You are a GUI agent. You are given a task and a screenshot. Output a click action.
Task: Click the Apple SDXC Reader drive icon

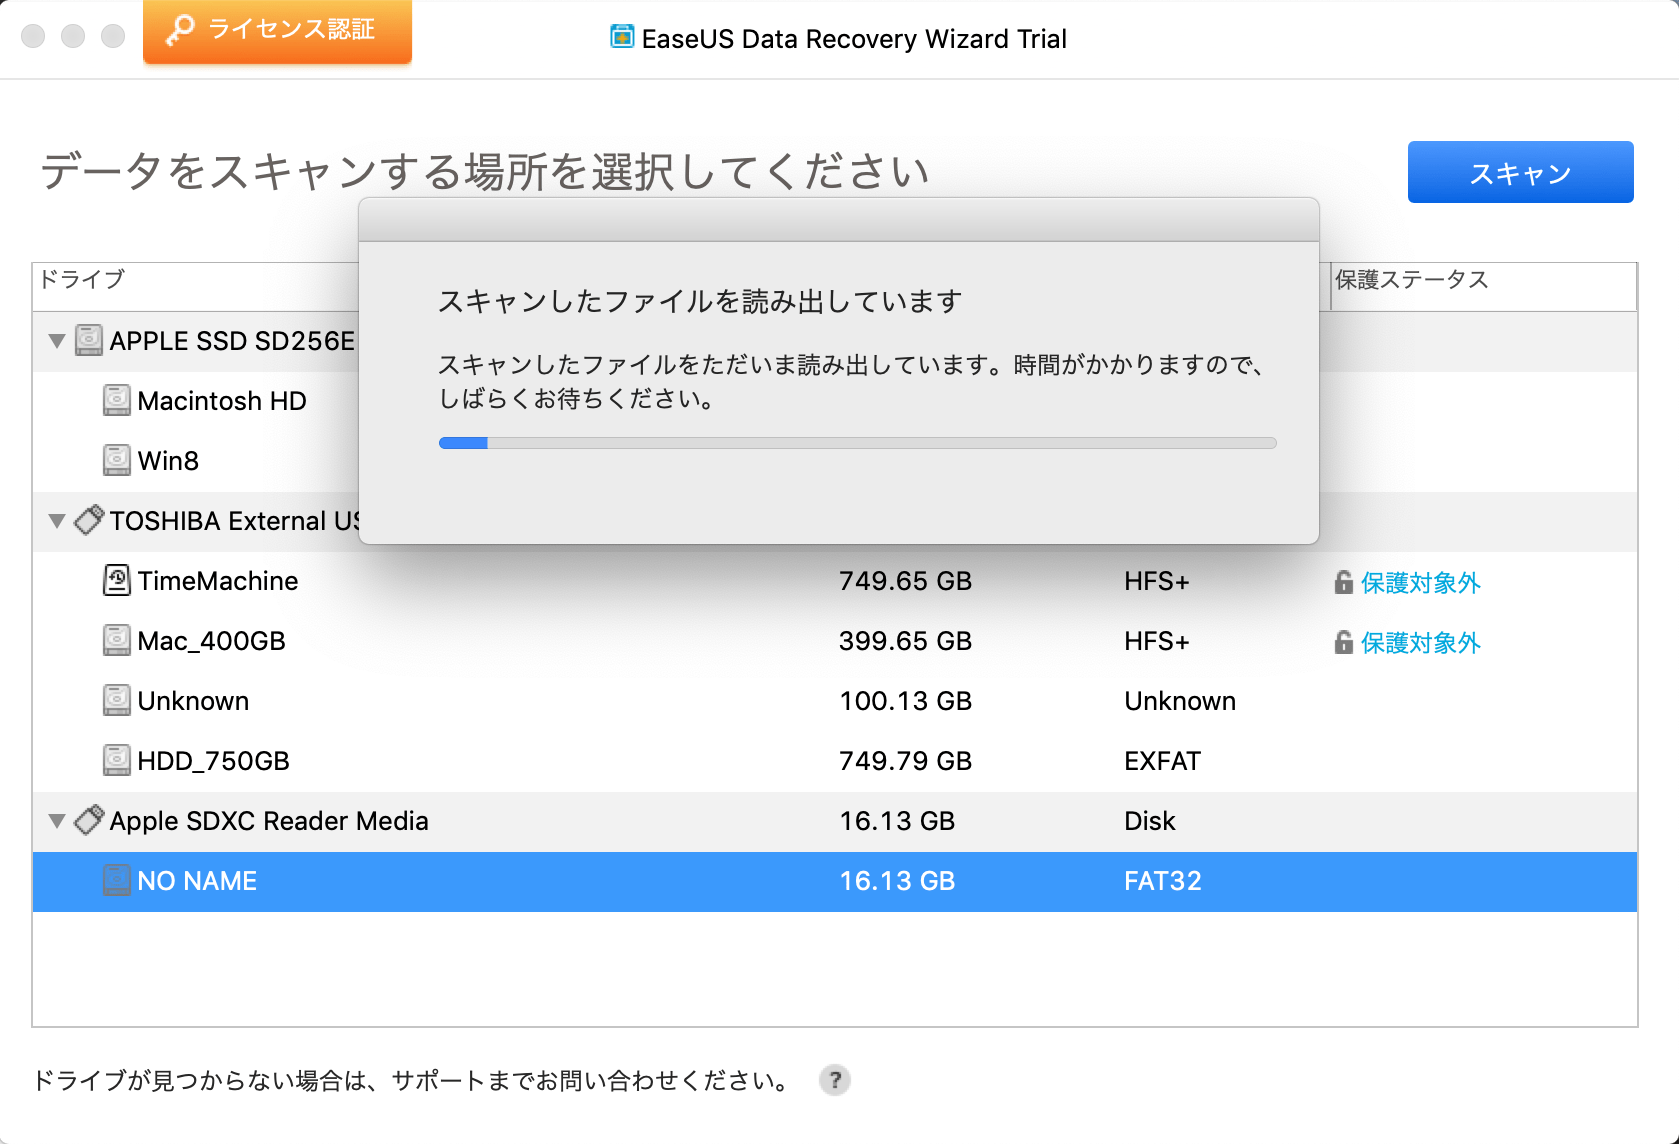click(89, 820)
